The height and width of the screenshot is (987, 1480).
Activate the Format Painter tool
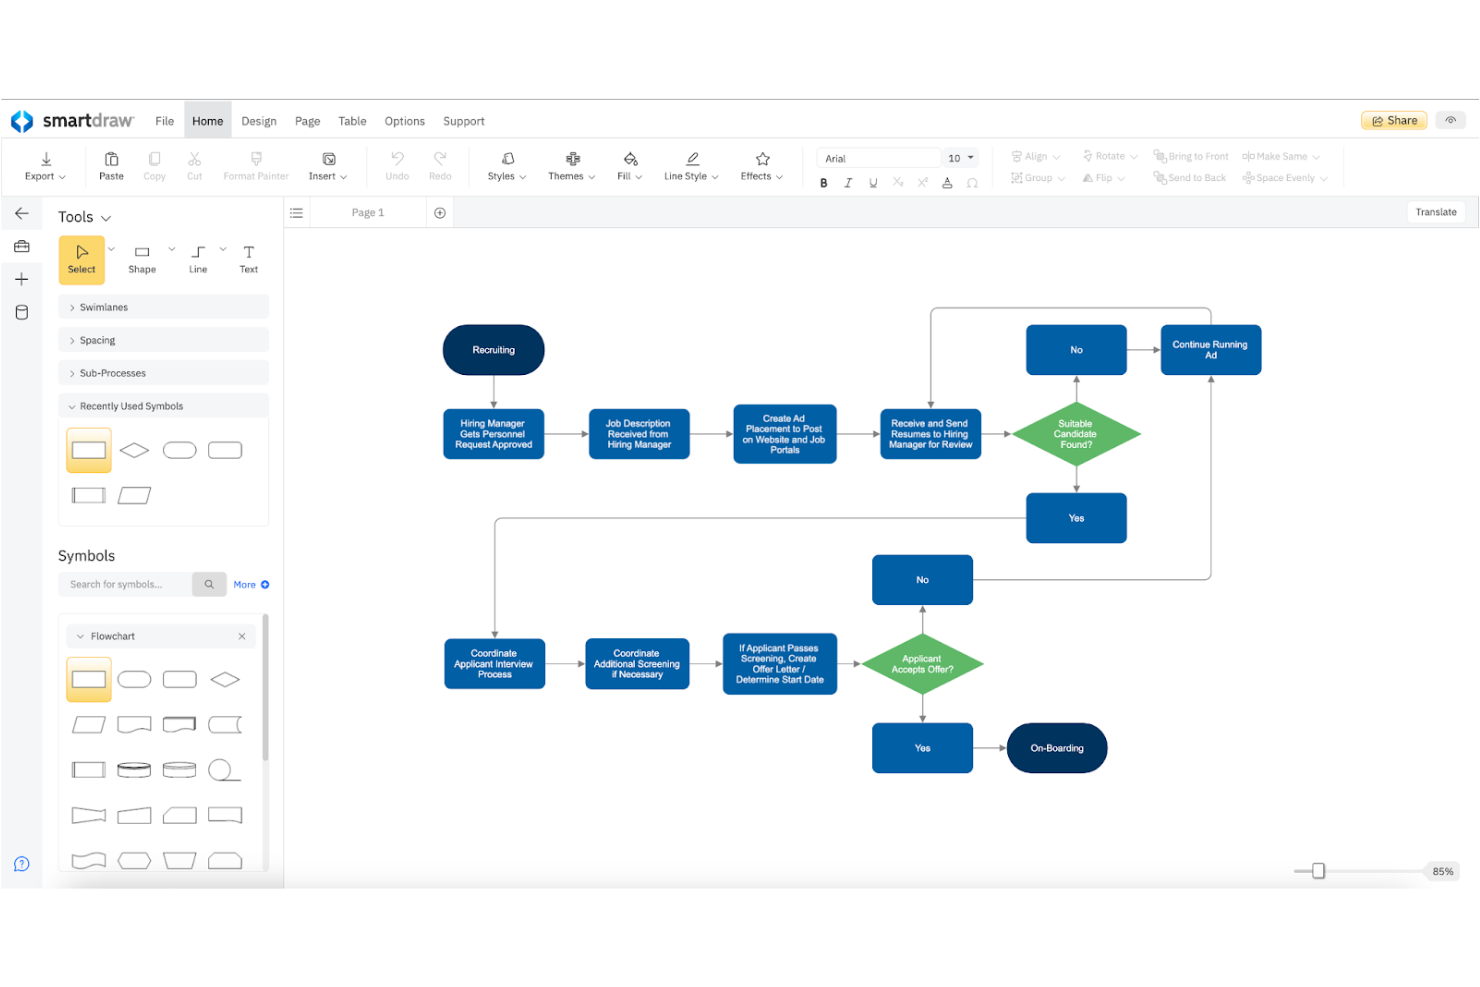tap(256, 166)
